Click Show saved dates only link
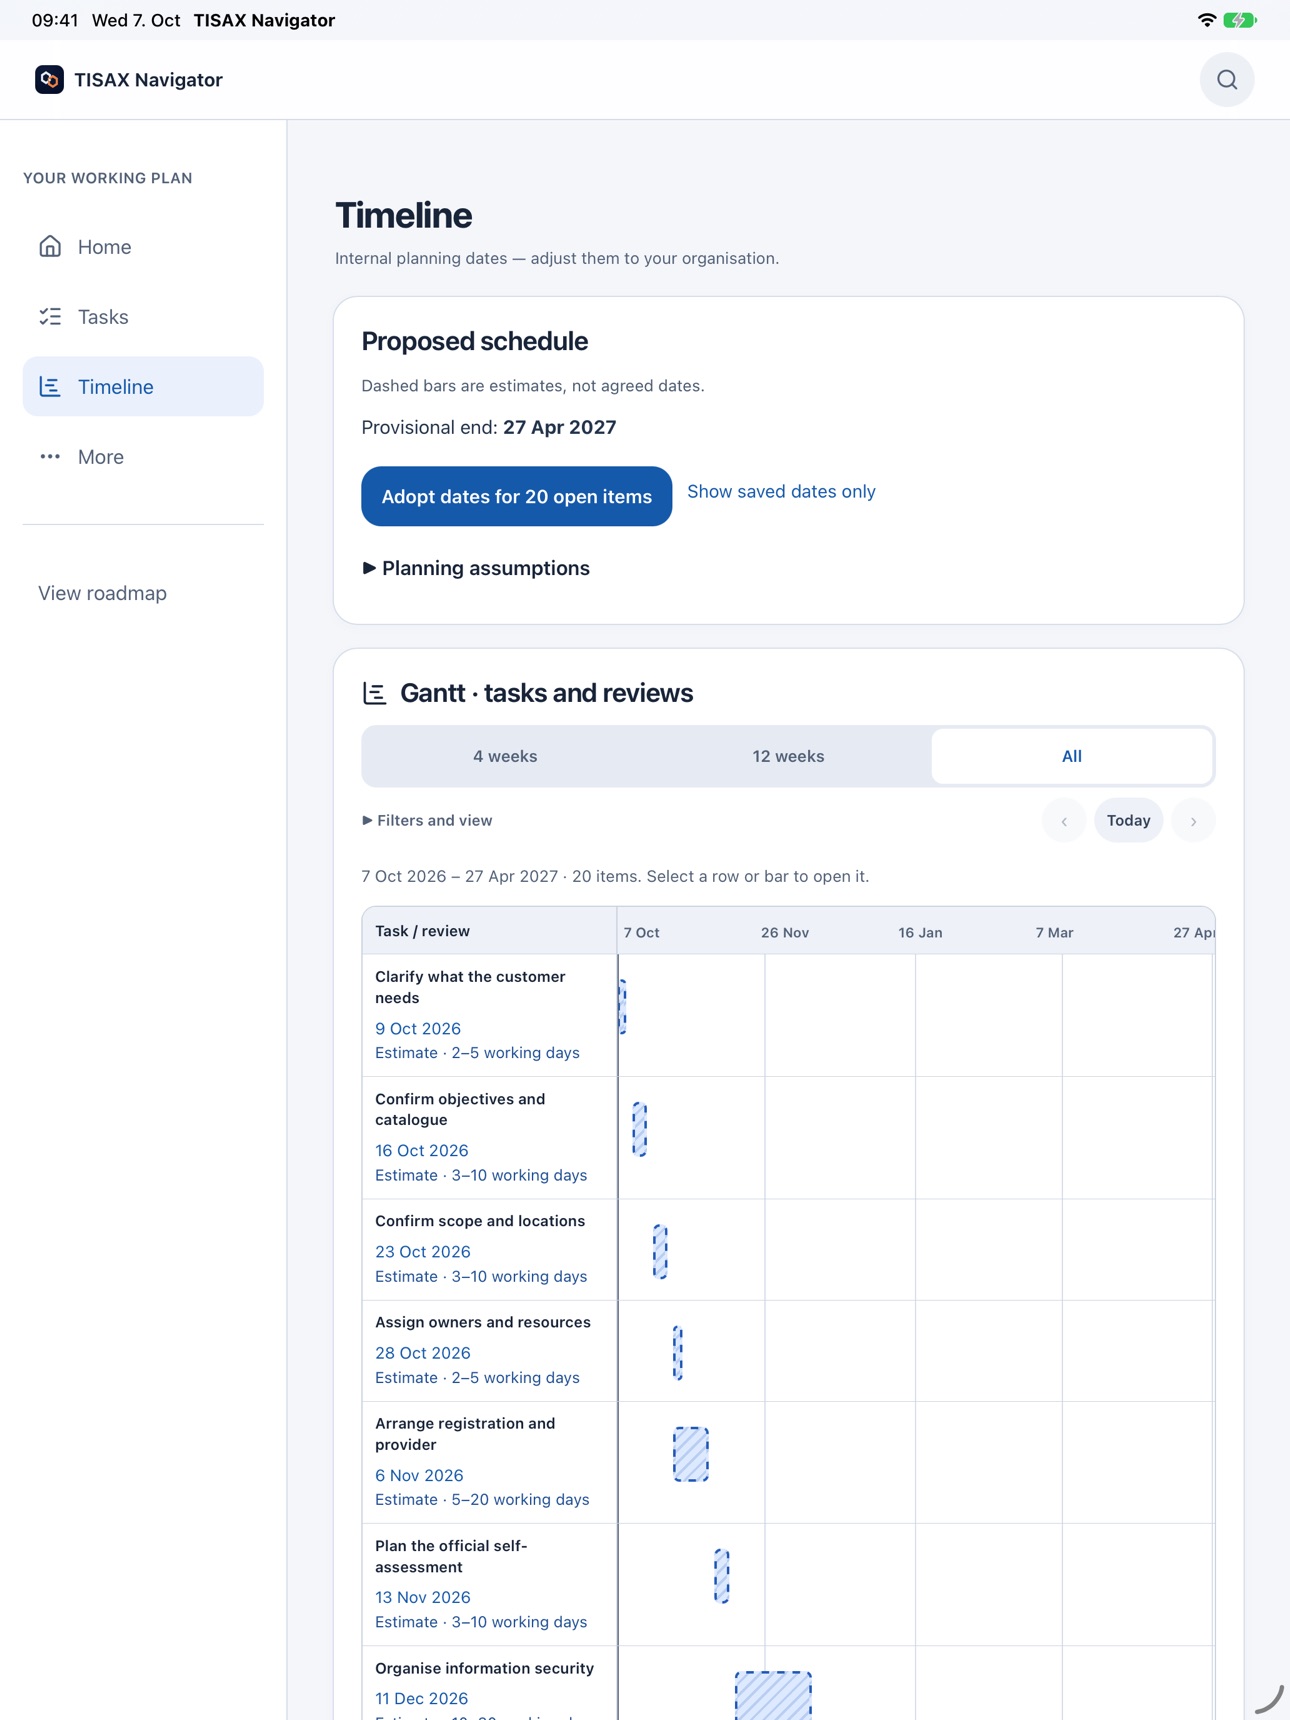The width and height of the screenshot is (1290, 1720). click(x=781, y=492)
